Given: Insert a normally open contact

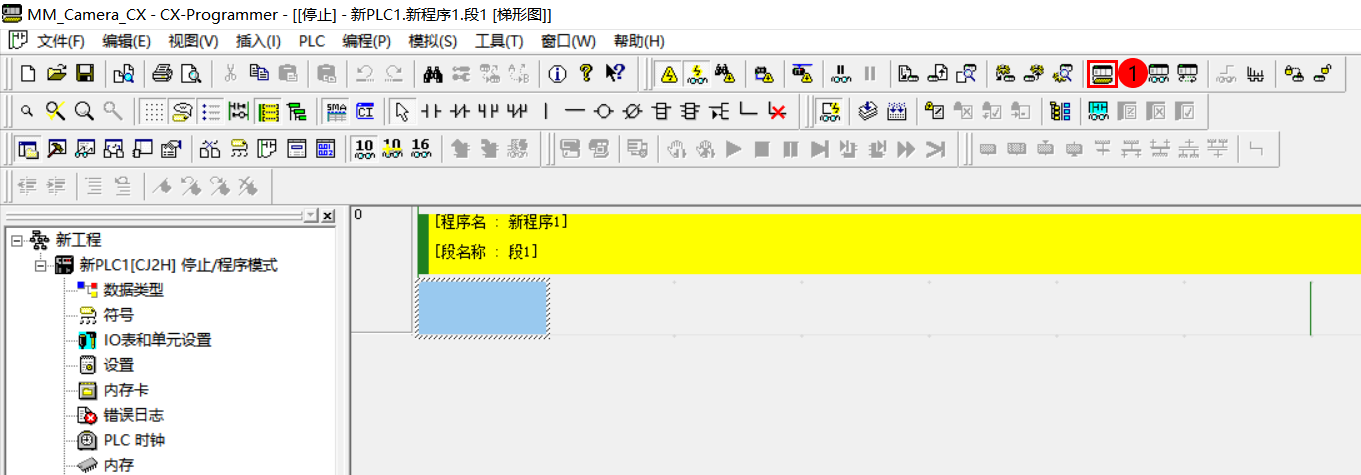Looking at the screenshot, I should coord(430,111).
